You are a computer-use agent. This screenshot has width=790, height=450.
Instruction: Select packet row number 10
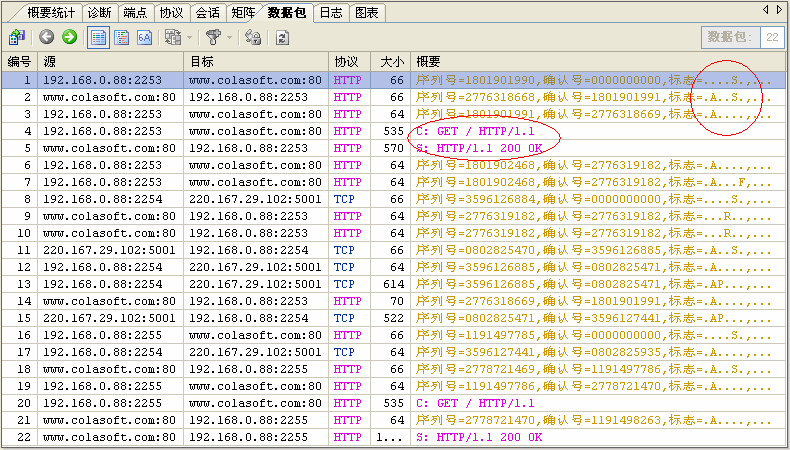[x=393, y=233]
